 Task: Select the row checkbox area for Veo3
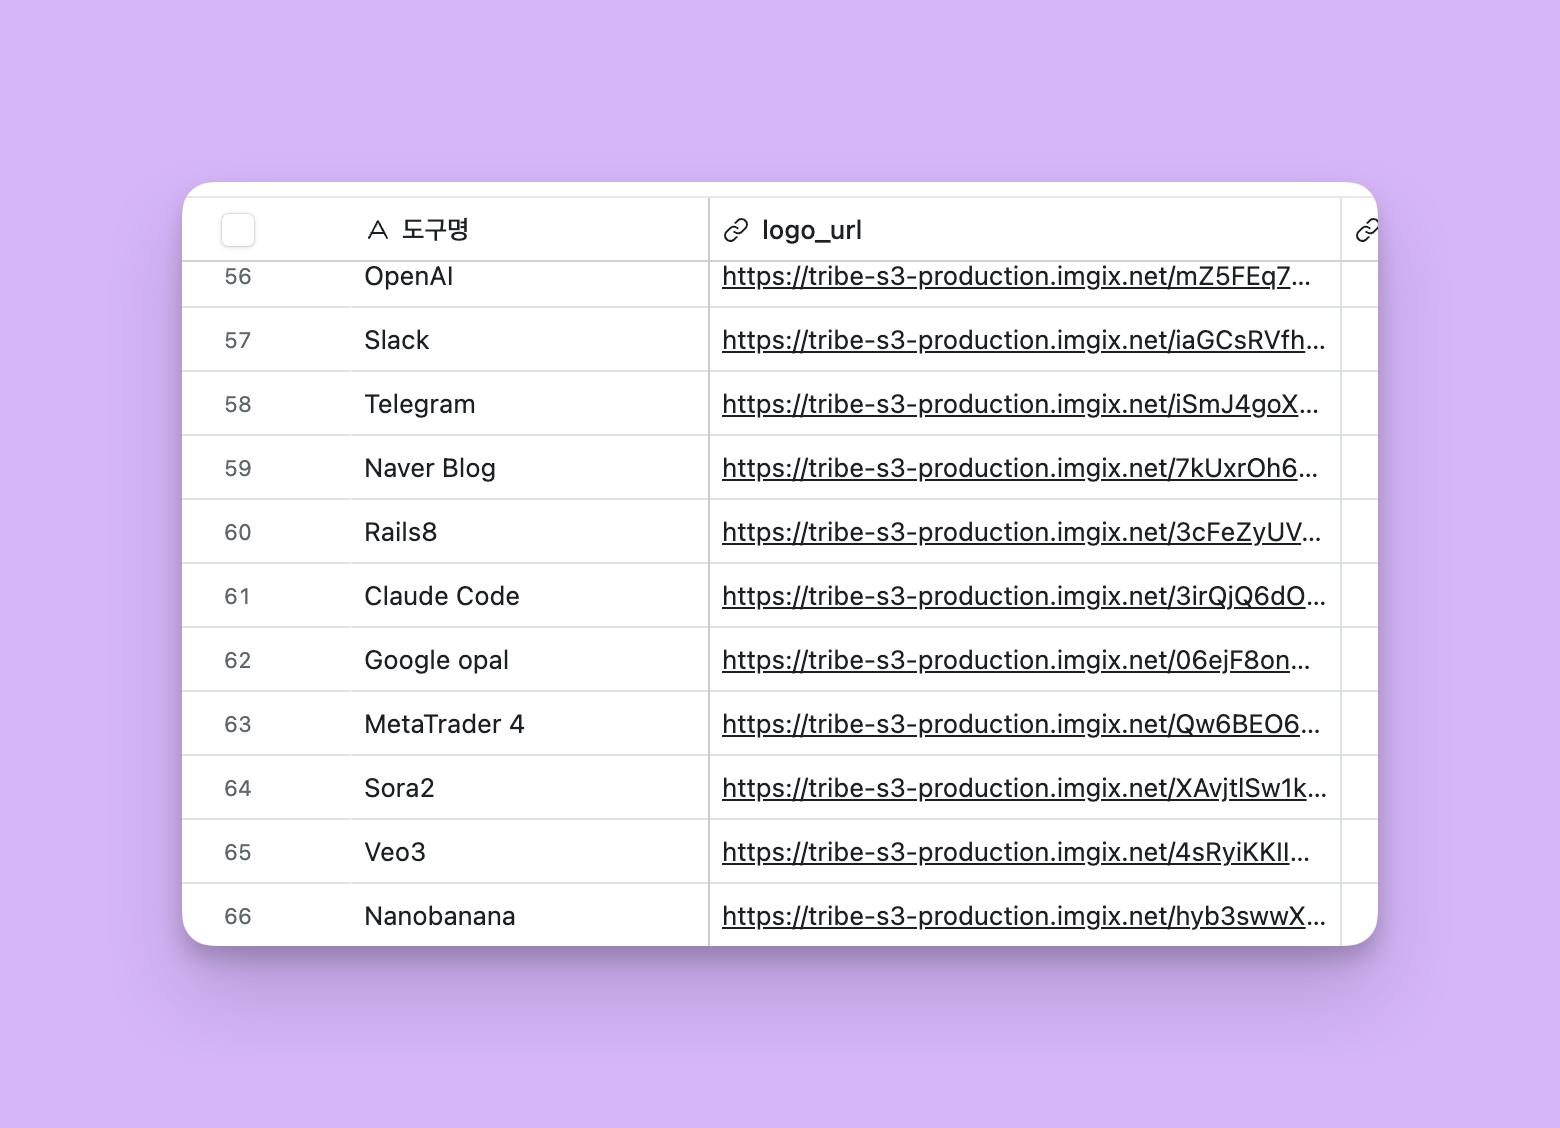238,852
